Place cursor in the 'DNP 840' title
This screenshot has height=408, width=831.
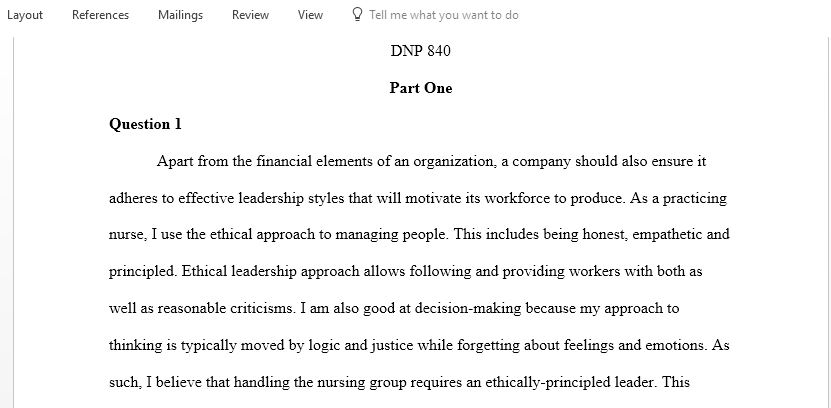[421, 51]
